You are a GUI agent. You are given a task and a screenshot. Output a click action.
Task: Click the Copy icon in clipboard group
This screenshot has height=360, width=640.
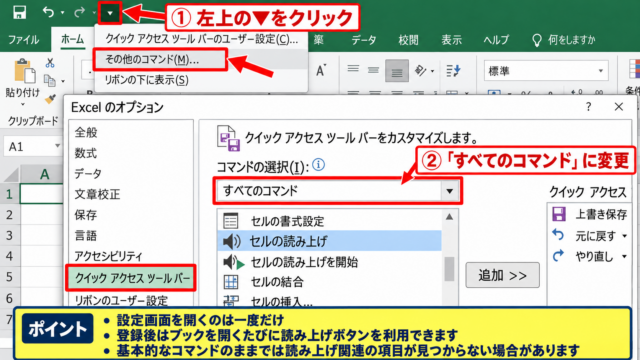[49, 80]
